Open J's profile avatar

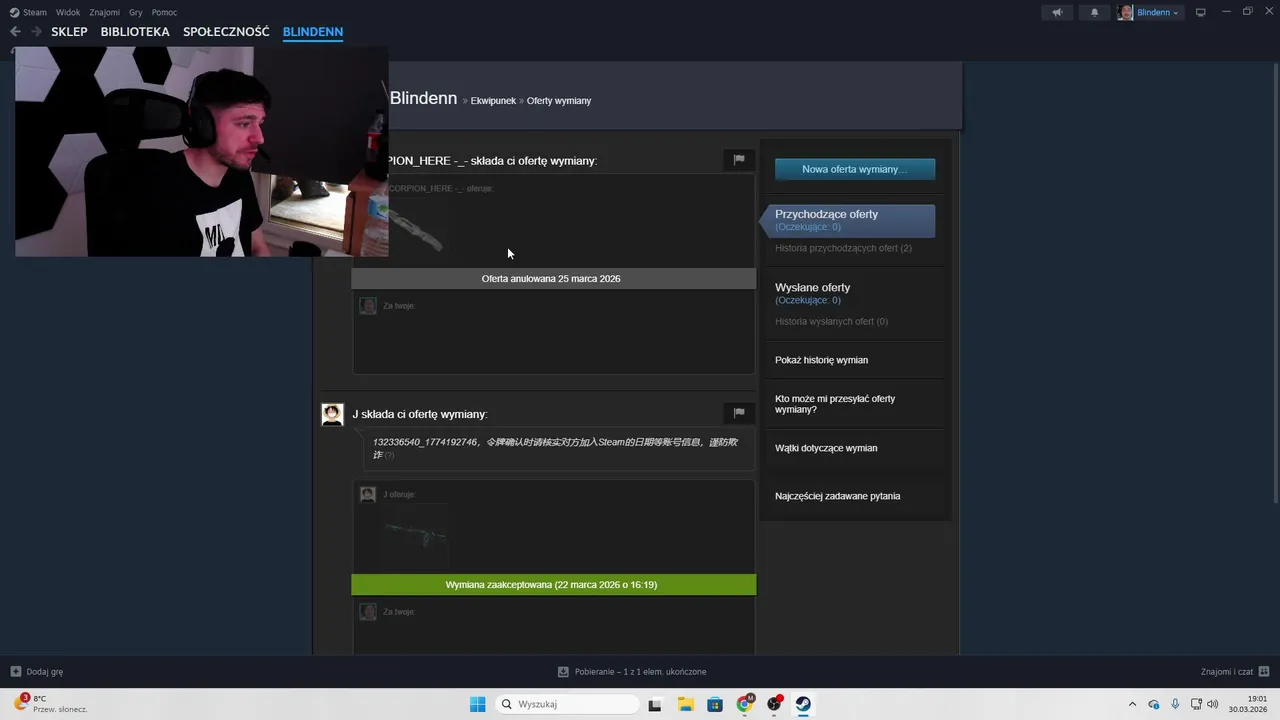tap(332, 414)
